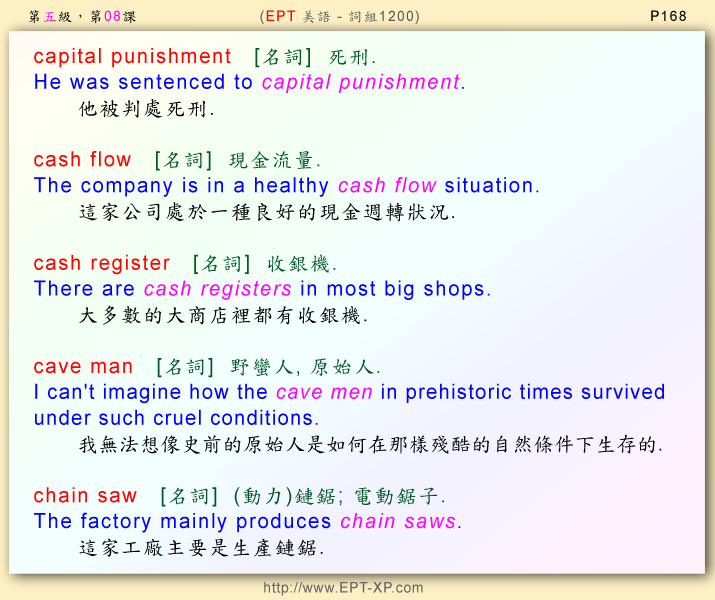Select the red headword 'capital punishment'
This screenshot has width=715, height=600.
tap(132, 57)
